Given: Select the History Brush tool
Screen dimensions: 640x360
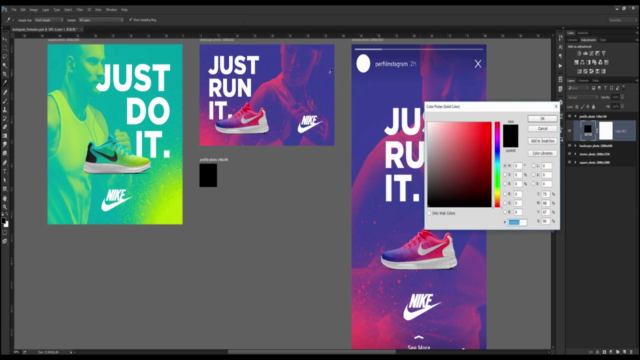Looking at the screenshot, I should [5, 118].
